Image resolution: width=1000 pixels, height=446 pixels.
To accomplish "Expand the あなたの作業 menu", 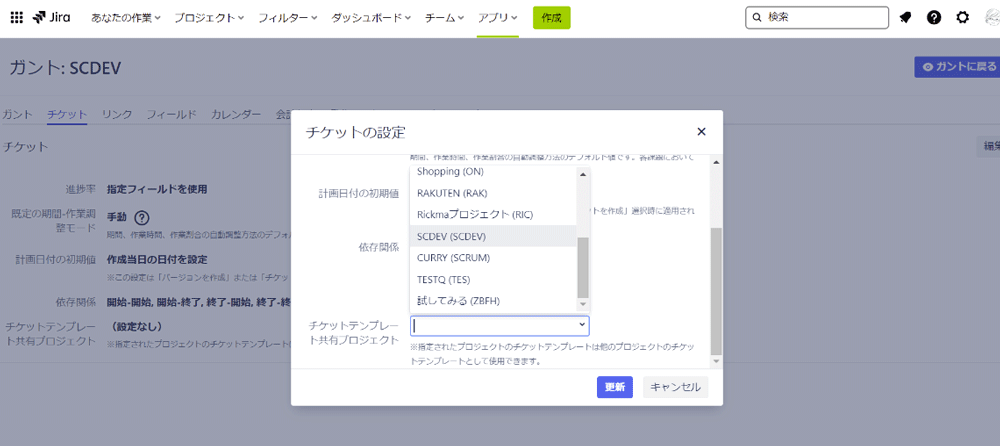I will pos(126,18).
